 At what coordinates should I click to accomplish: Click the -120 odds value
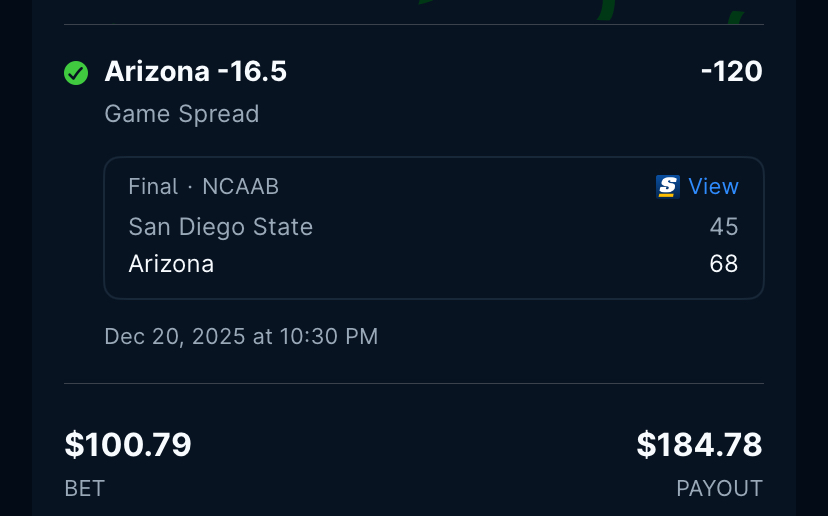click(731, 72)
